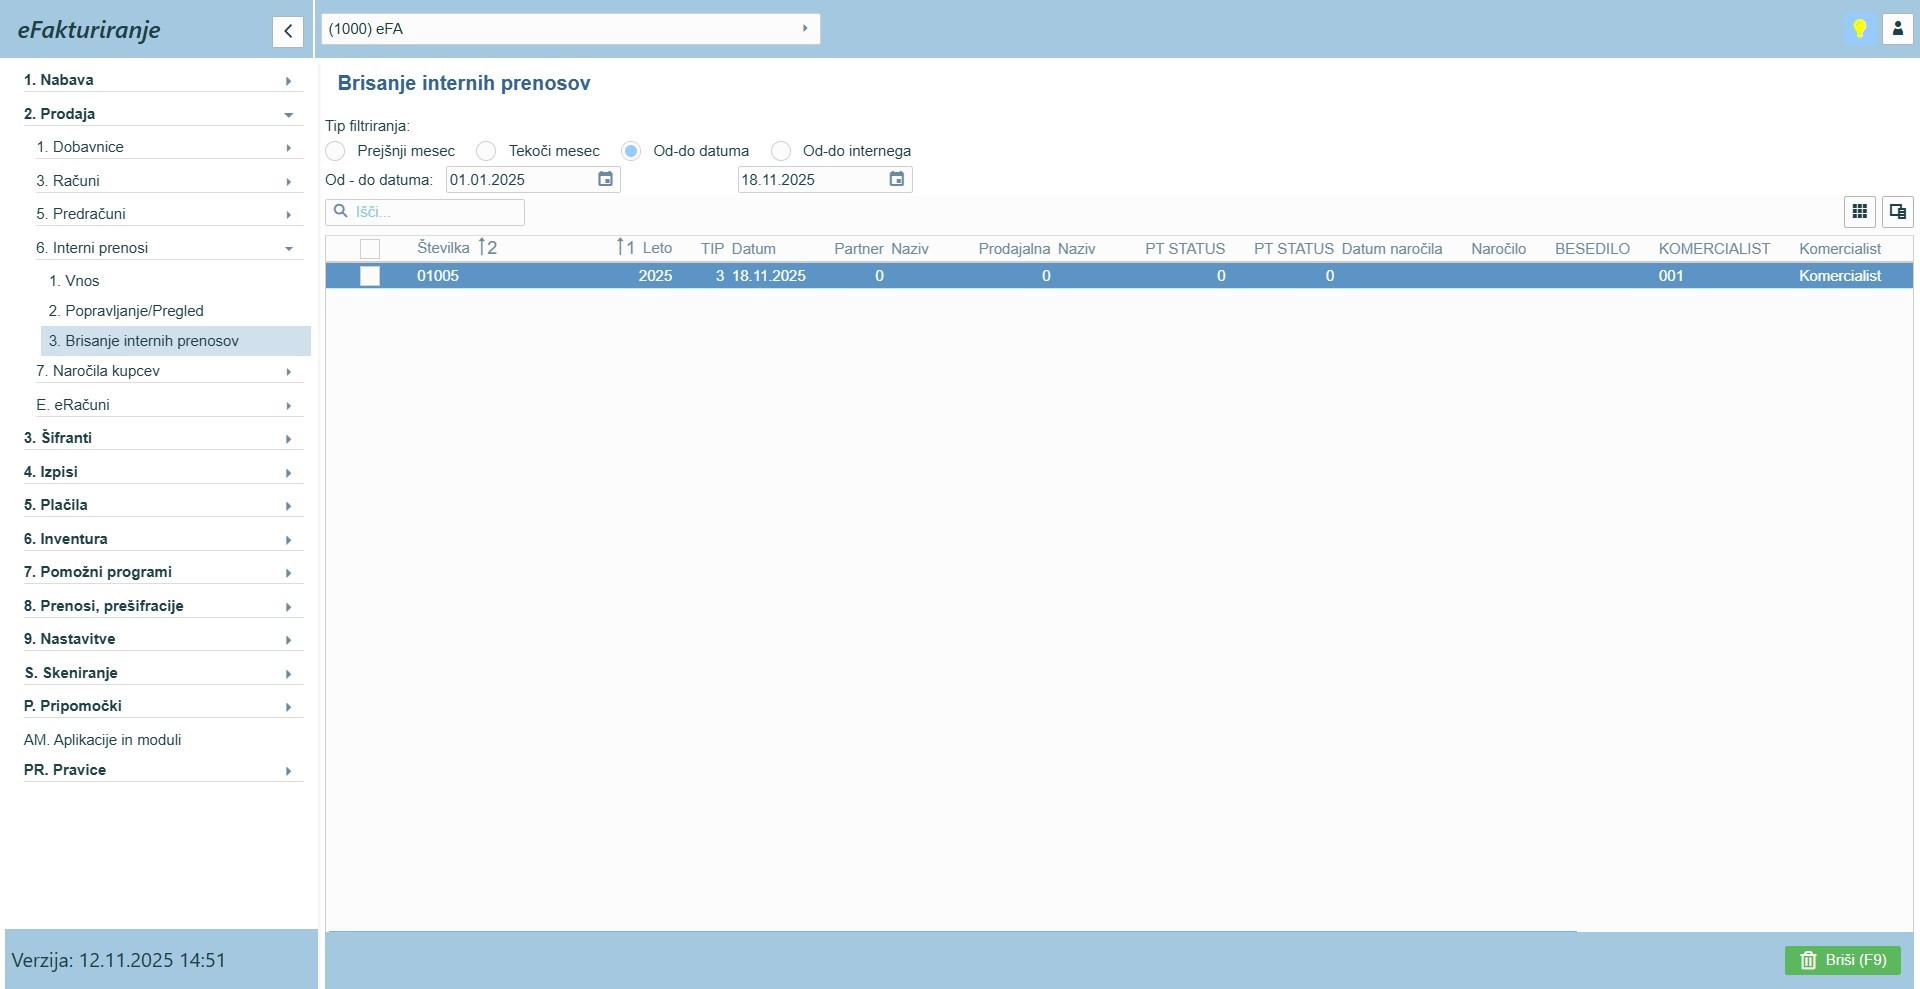This screenshot has height=989, width=1920.
Task: Toggle the select-all header checkbox
Action: pyautogui.click(x=370, y=249)
